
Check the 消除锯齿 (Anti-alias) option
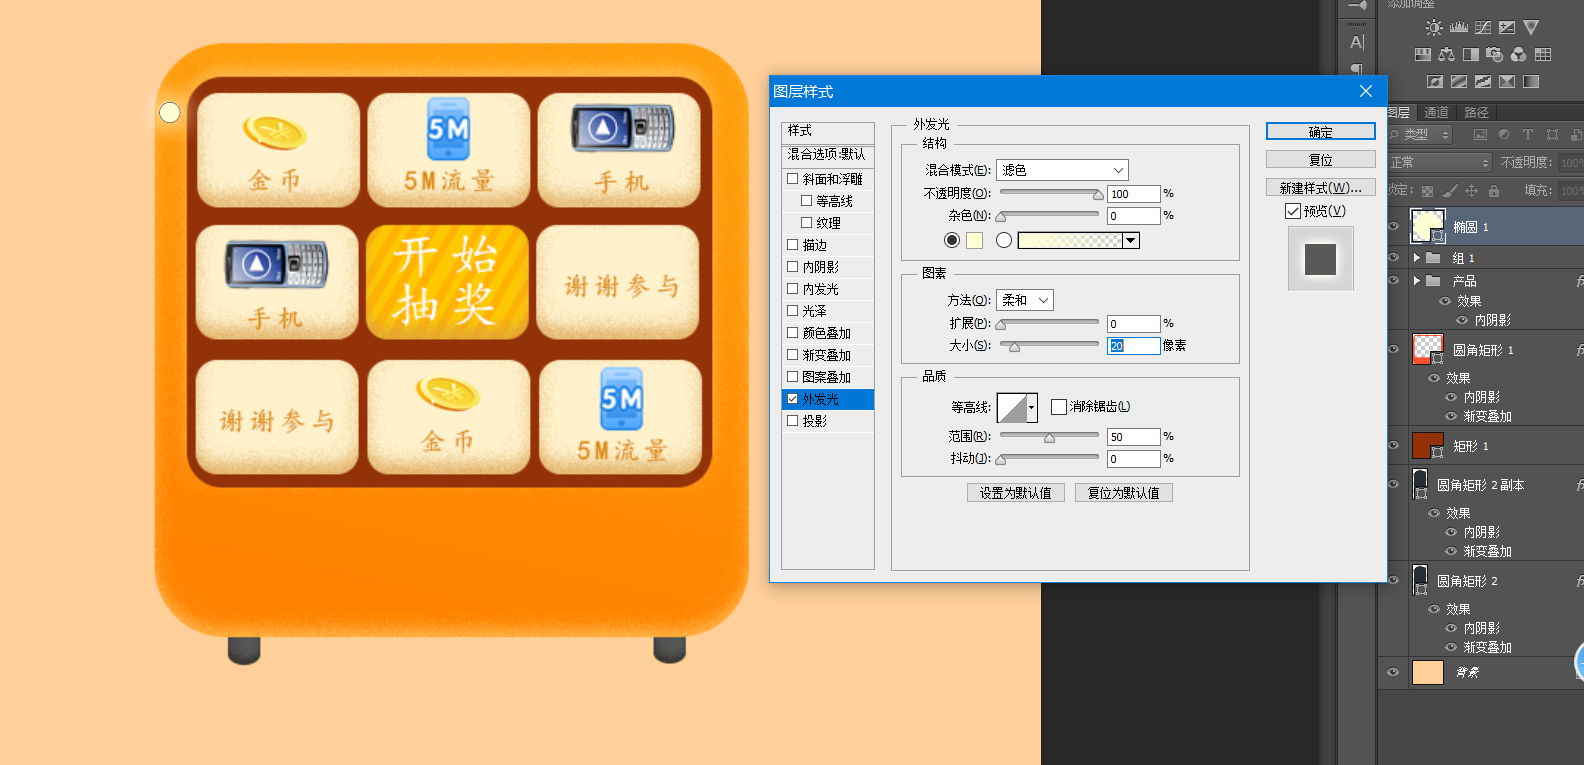point(1059,407)
